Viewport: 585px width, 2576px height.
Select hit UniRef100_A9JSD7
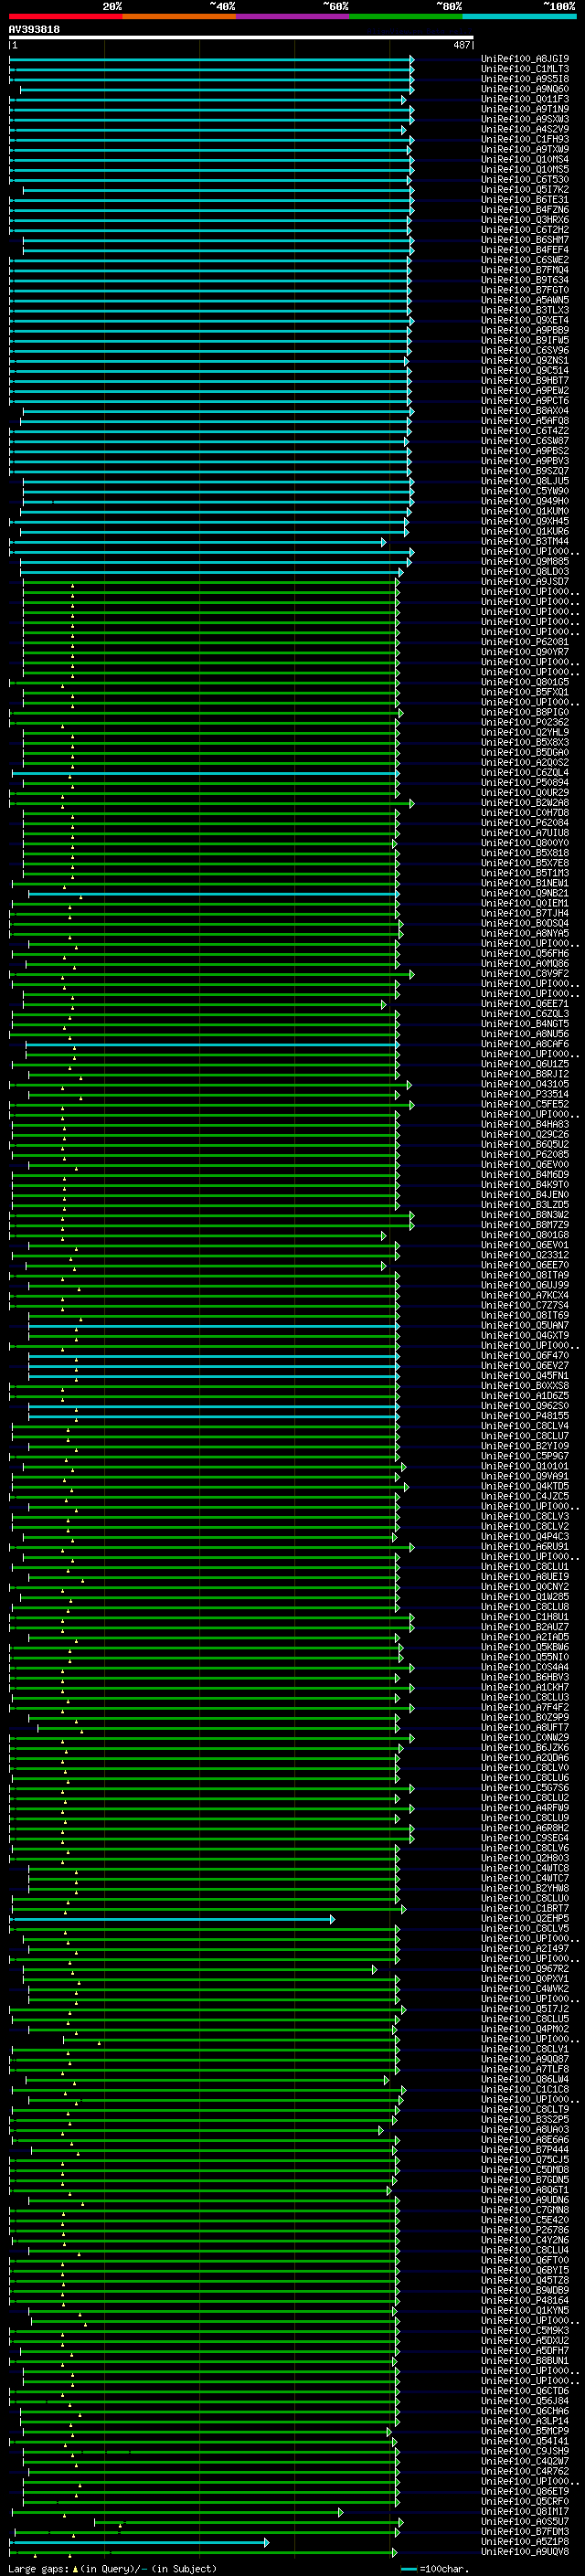[x=525, y=582]
